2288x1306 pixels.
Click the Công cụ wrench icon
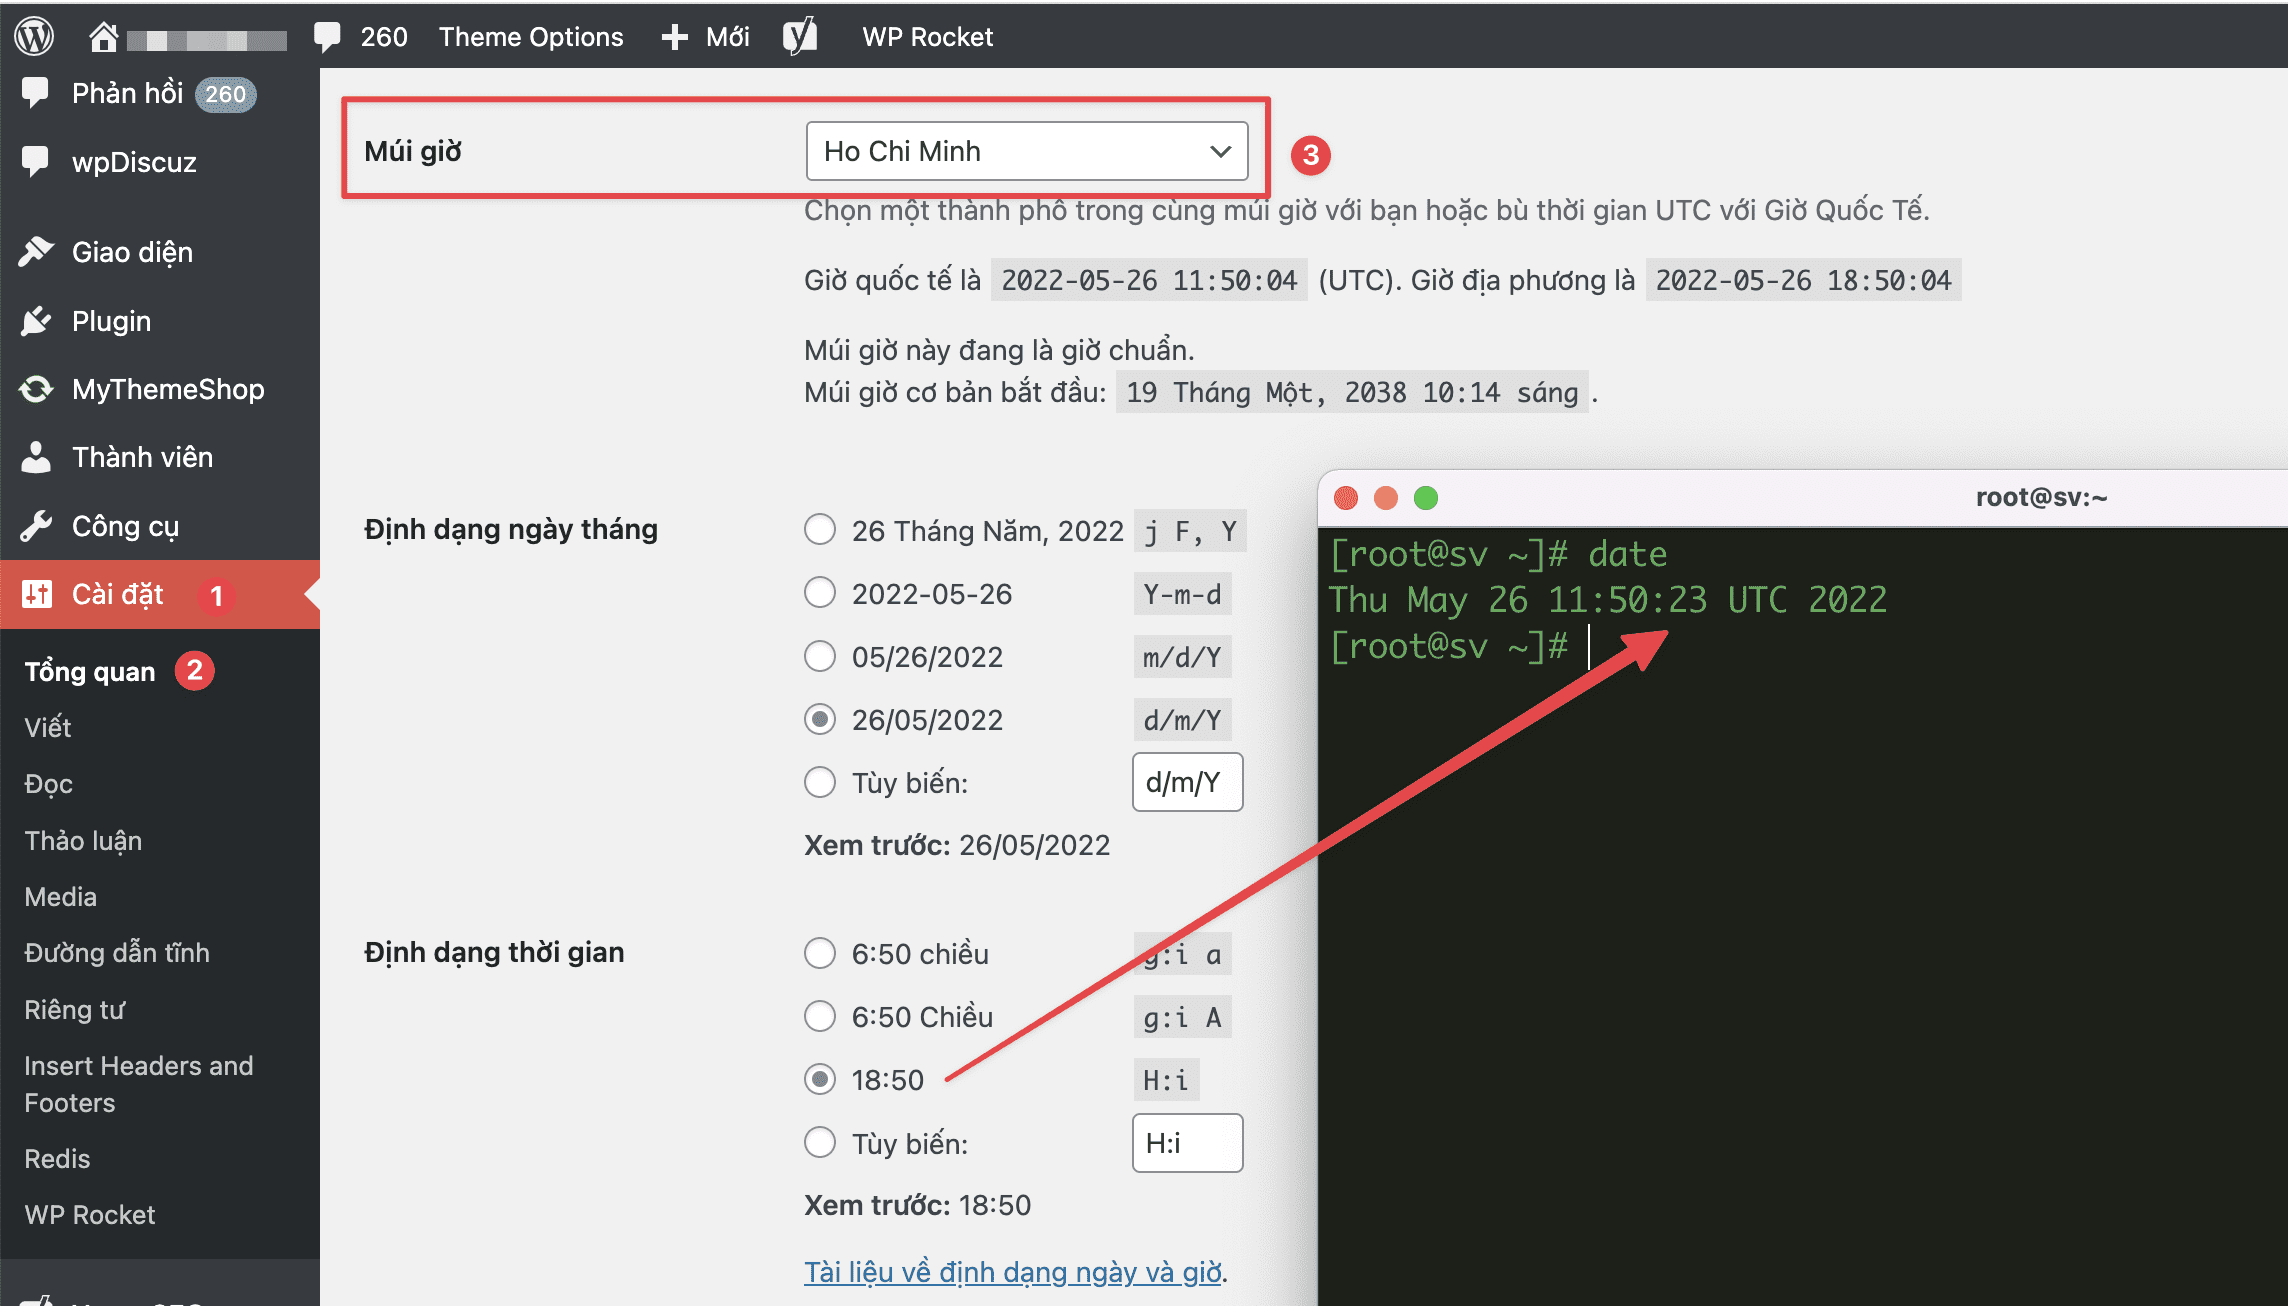click(x=37, y=525)
